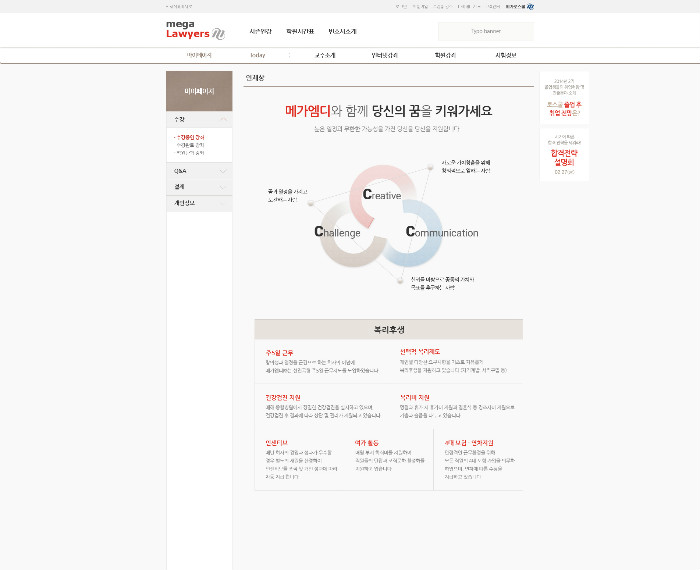Viewport: 700px width, 570px height.
Task: Click the 메가엠디 headline text
Action: click(x=308, y=111)
